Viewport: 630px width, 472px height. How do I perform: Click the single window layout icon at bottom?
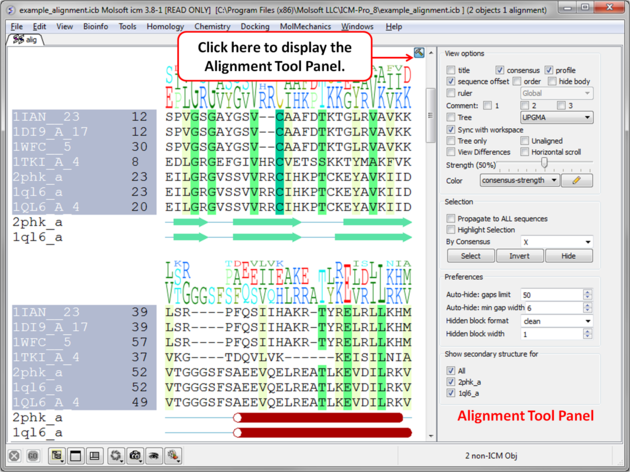[x=76, y=456]
